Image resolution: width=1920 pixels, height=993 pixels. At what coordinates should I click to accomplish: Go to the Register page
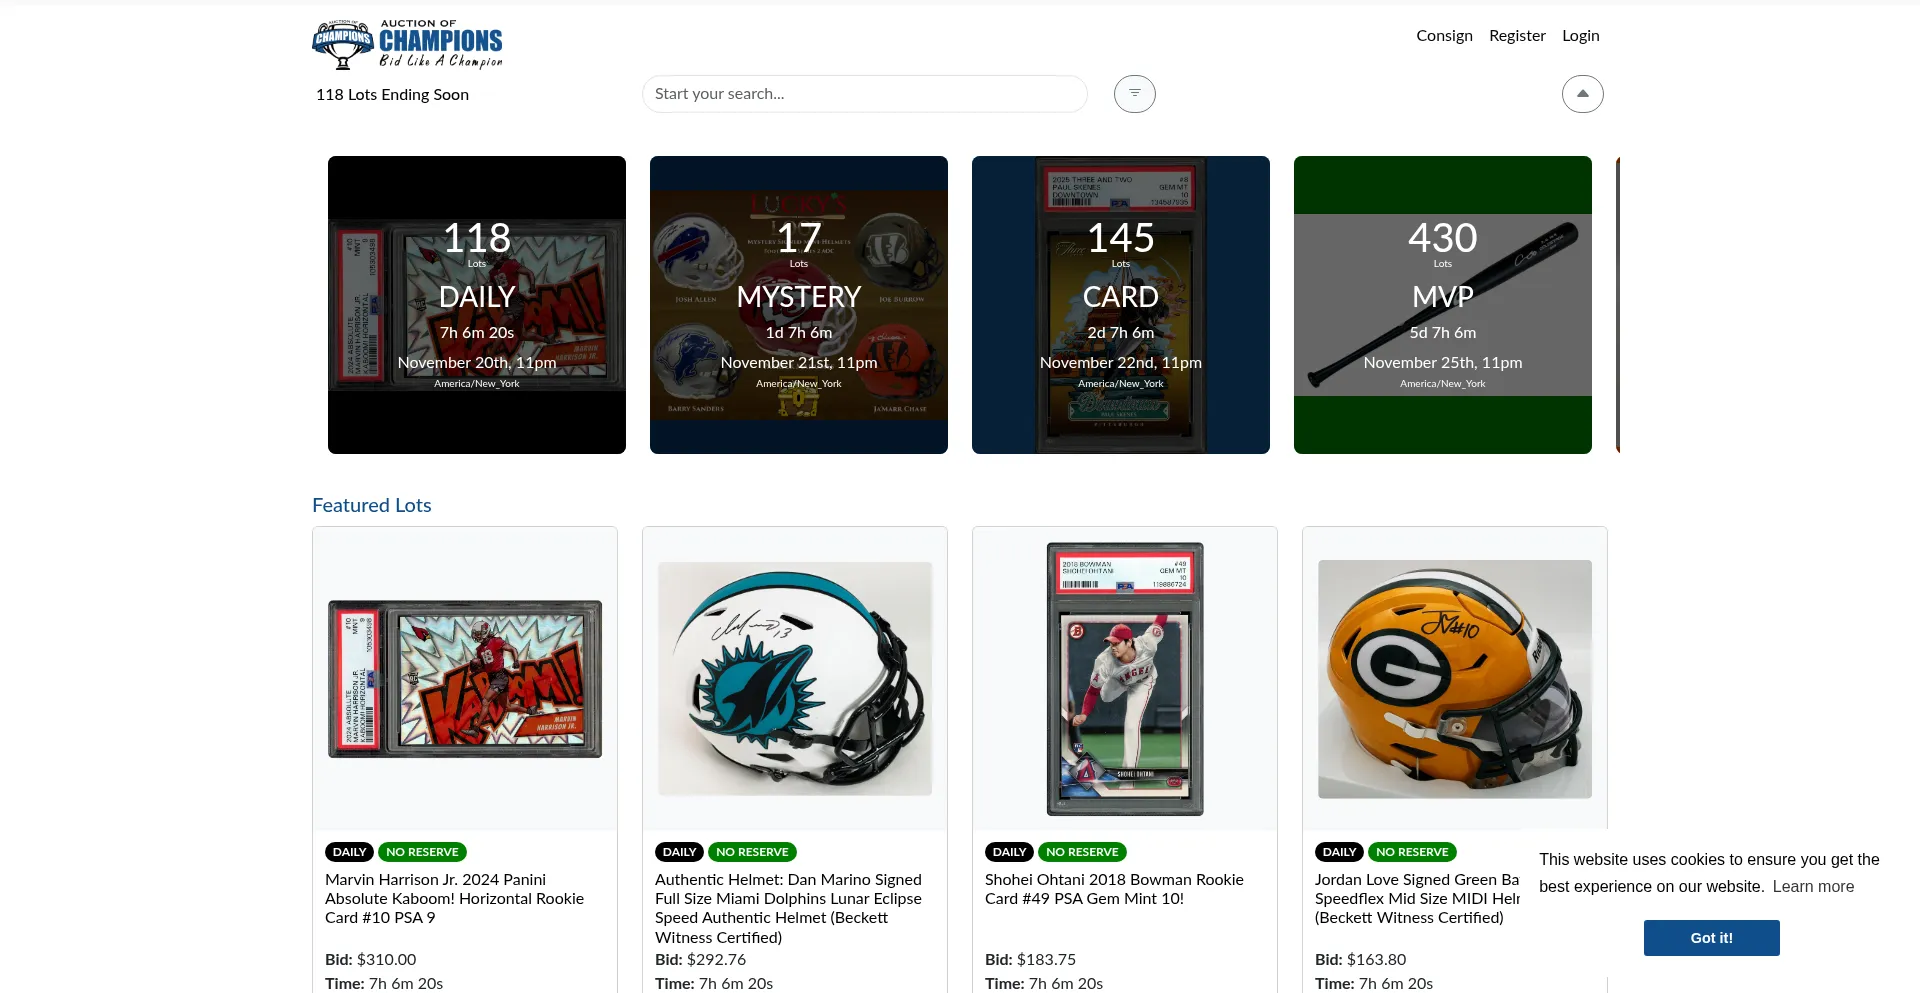1517,36
